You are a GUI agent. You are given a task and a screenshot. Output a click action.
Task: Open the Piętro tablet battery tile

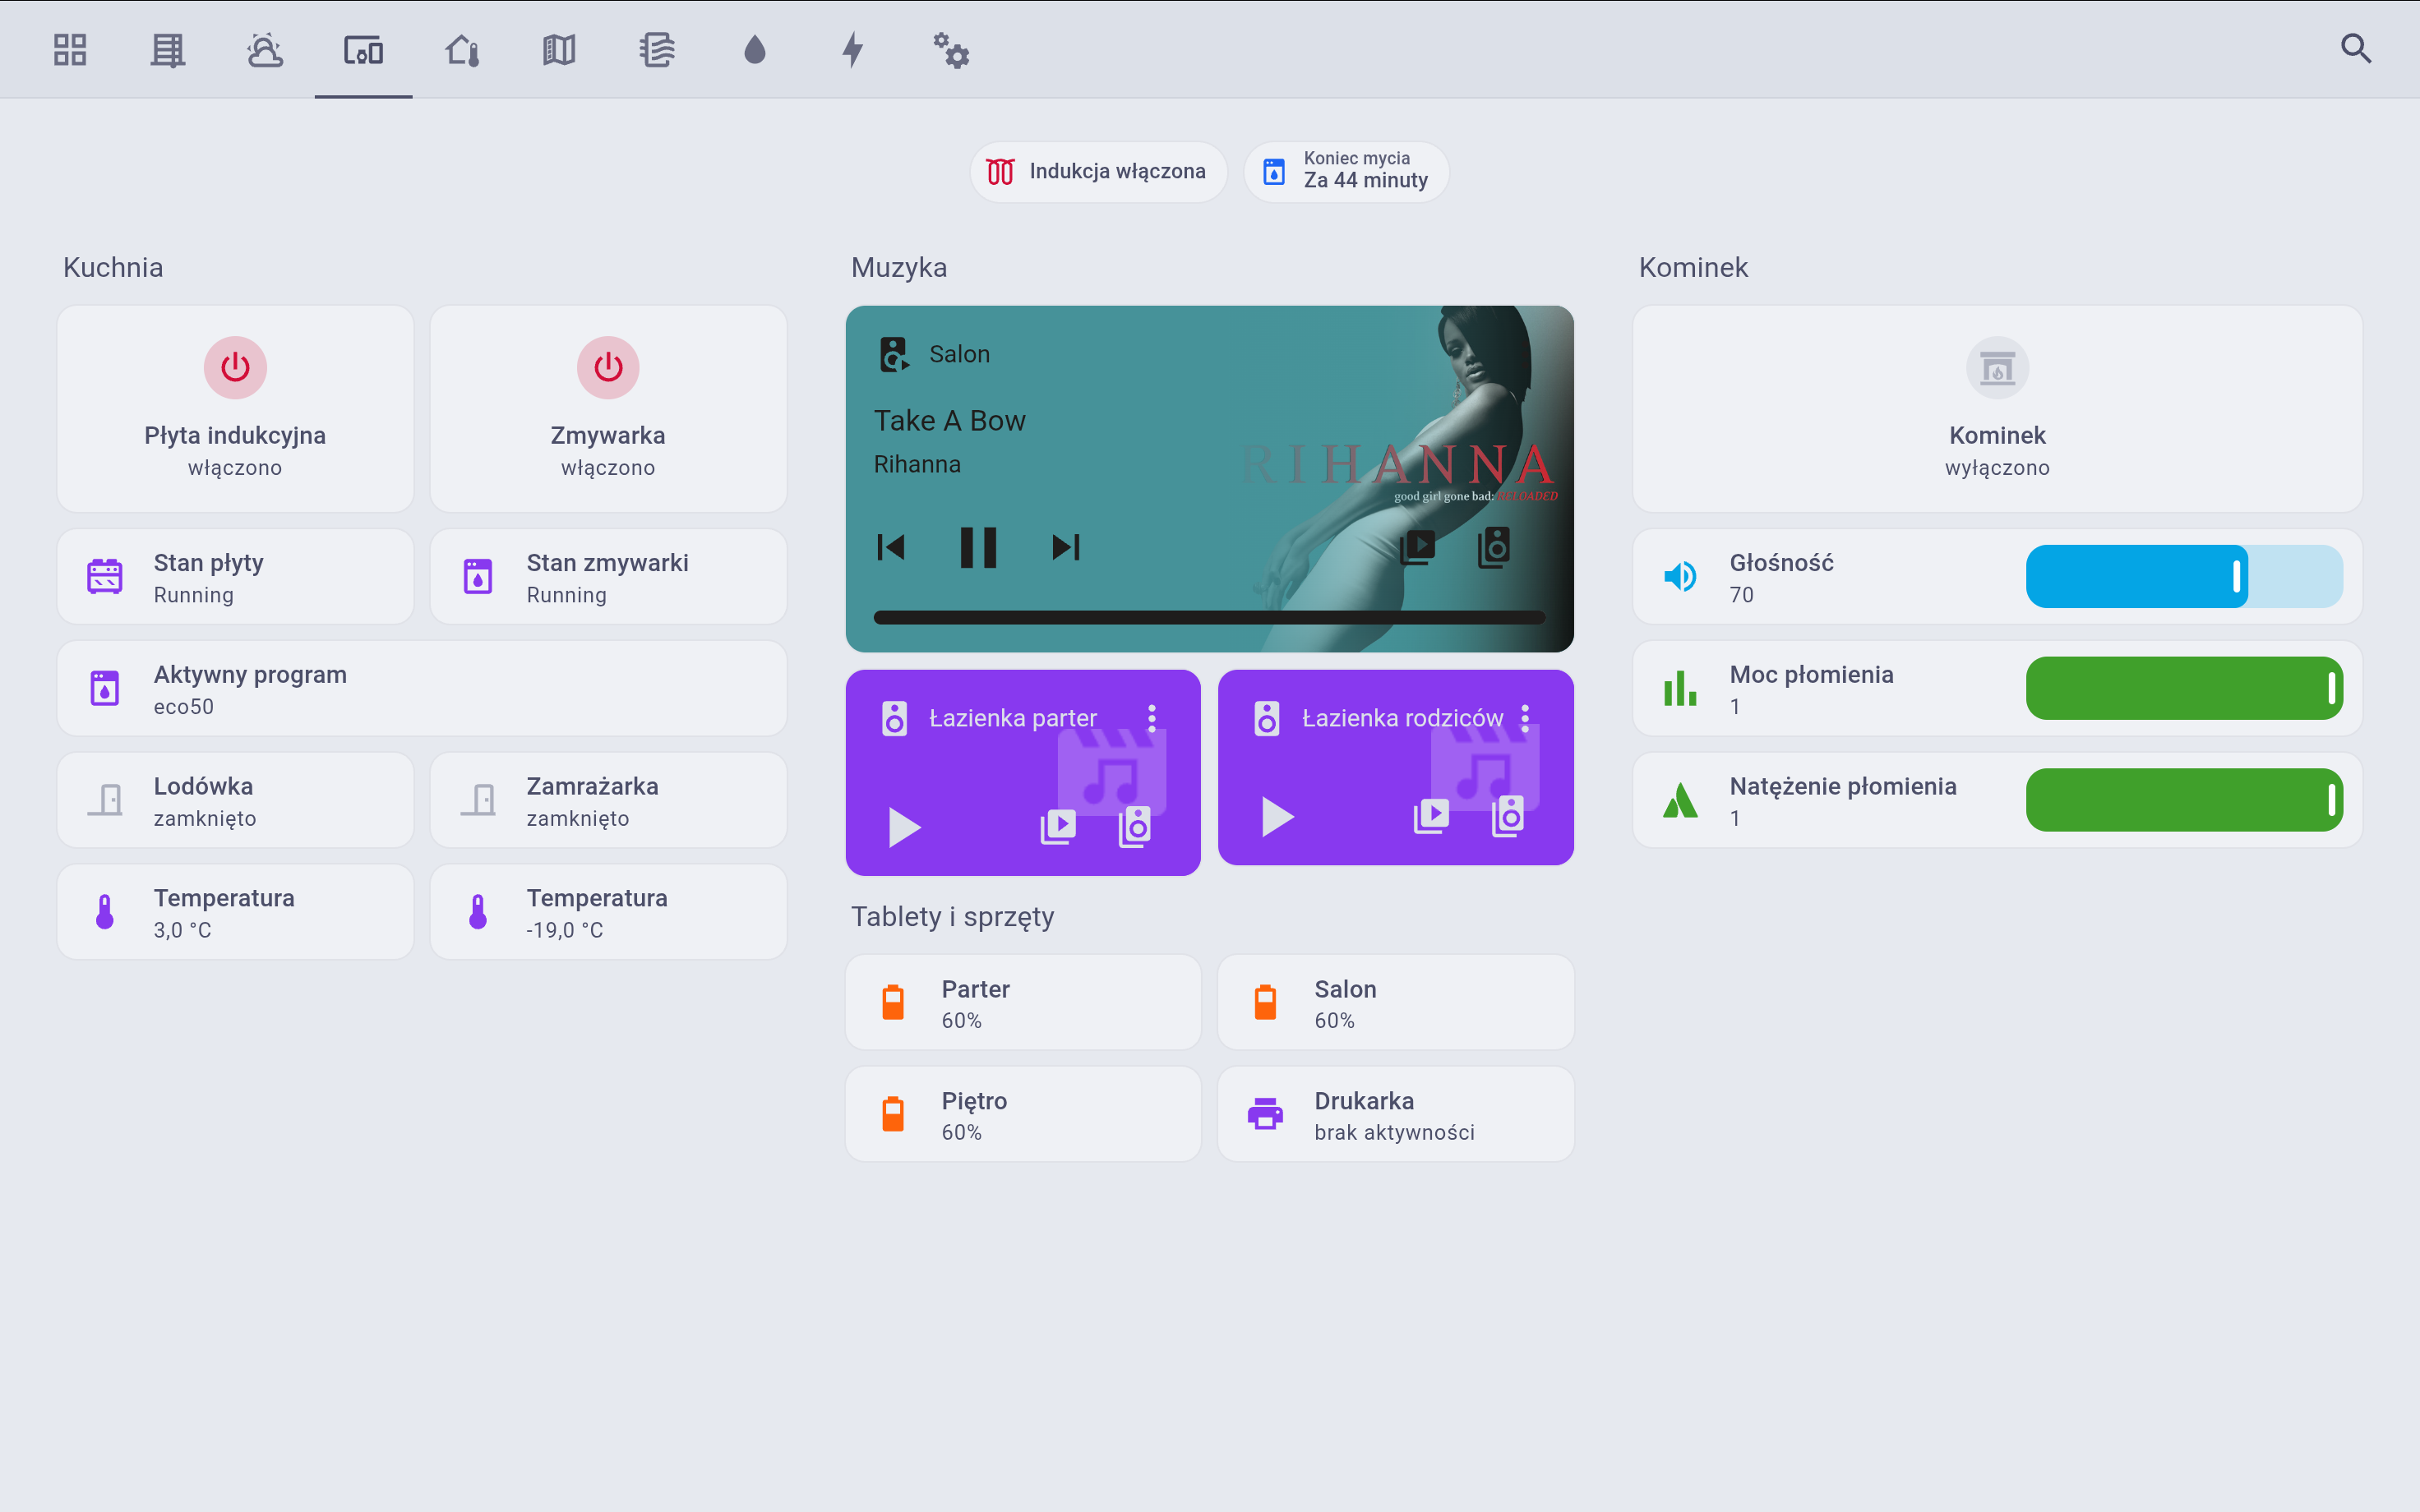tap(1023, 1114)
